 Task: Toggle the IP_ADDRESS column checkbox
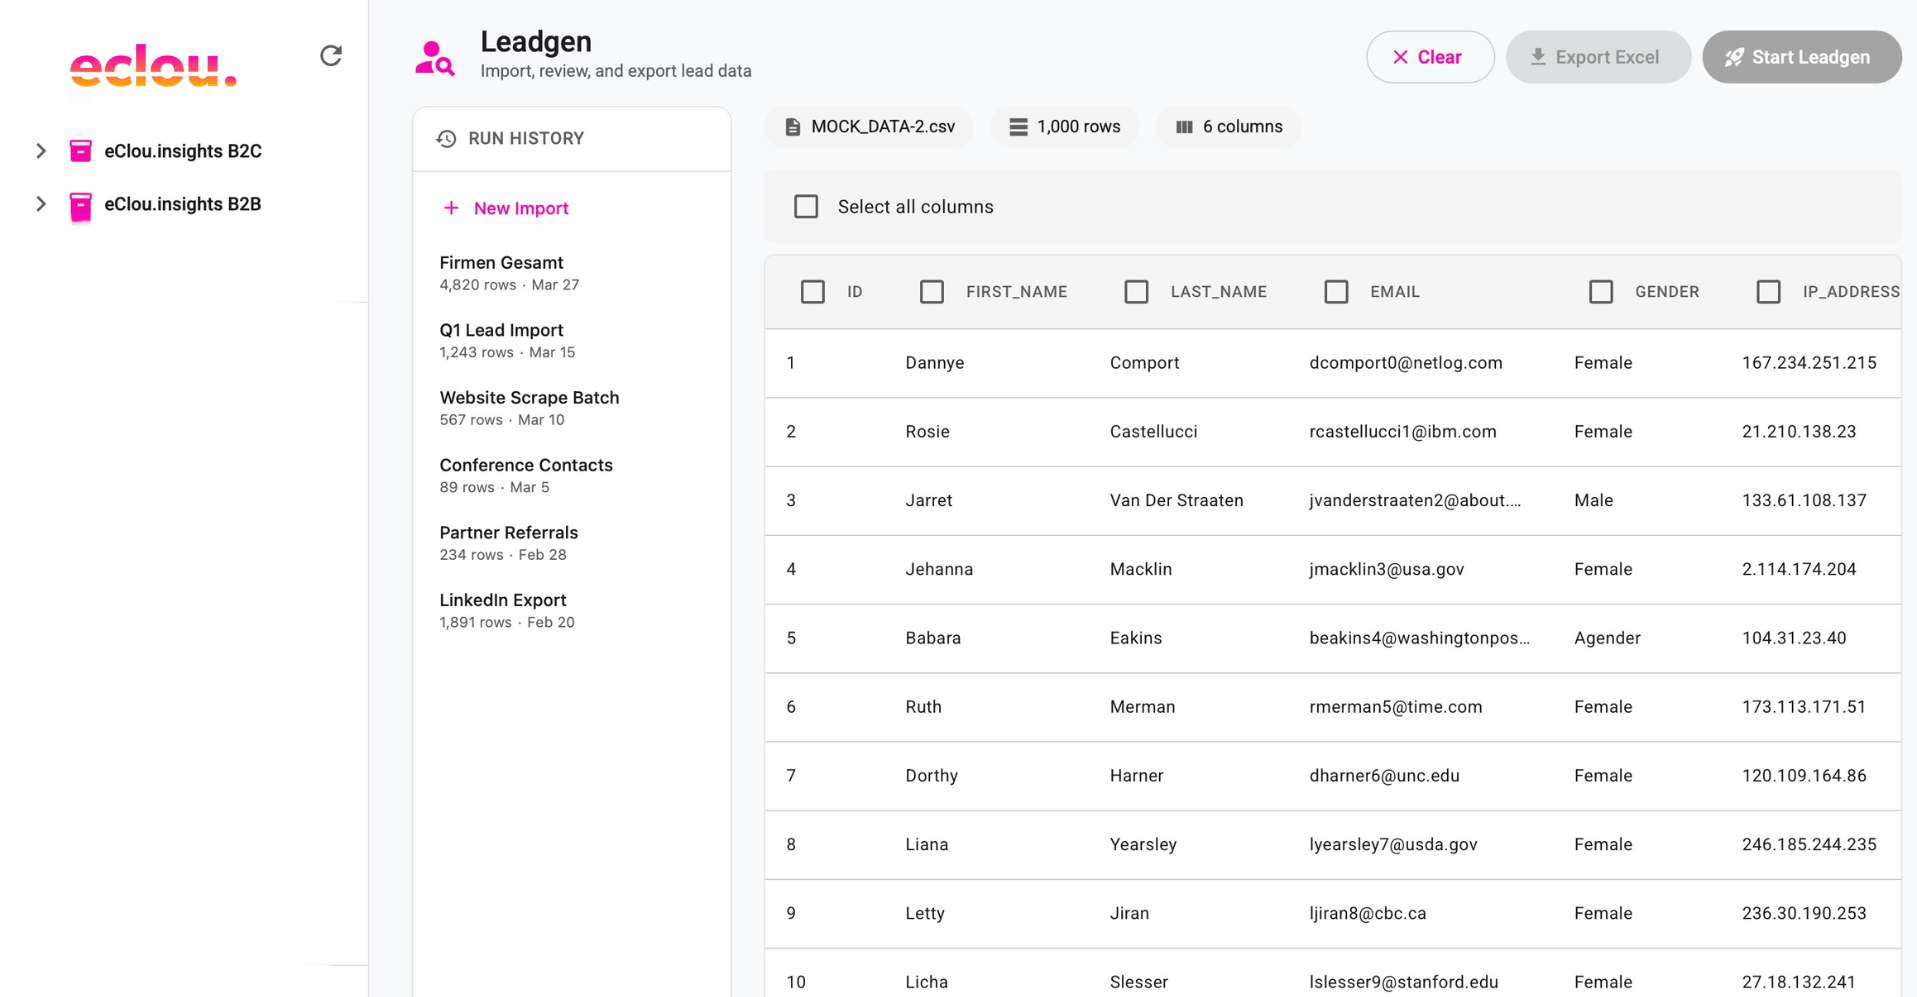(x=1769, y=292)
